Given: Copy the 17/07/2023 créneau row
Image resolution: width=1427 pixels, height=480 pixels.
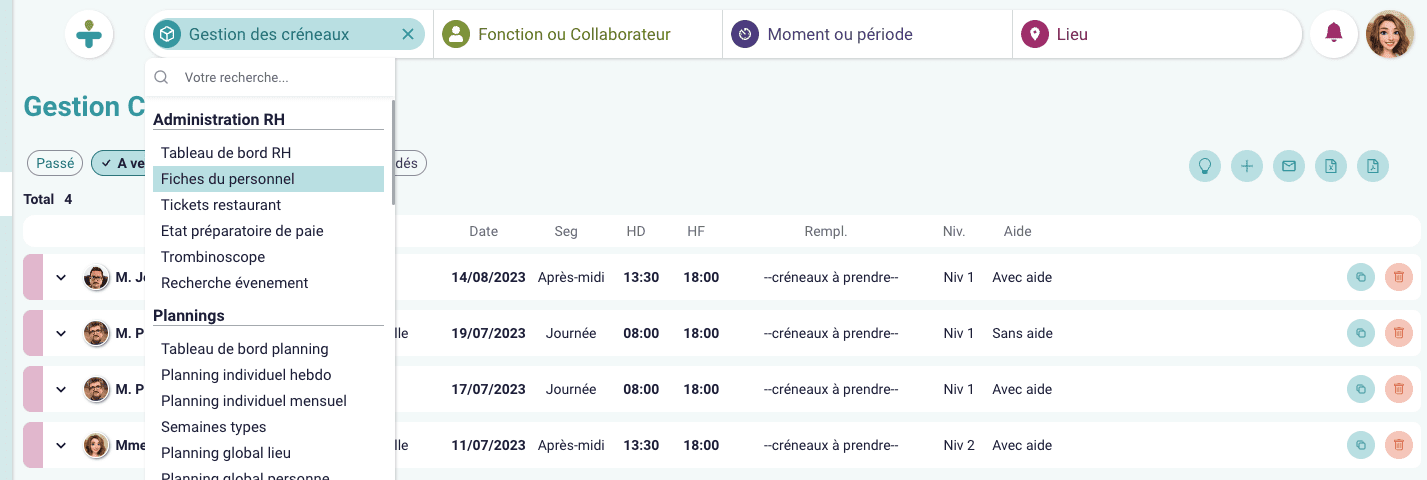Looking at the screenshot, I should pos(1361,389).
